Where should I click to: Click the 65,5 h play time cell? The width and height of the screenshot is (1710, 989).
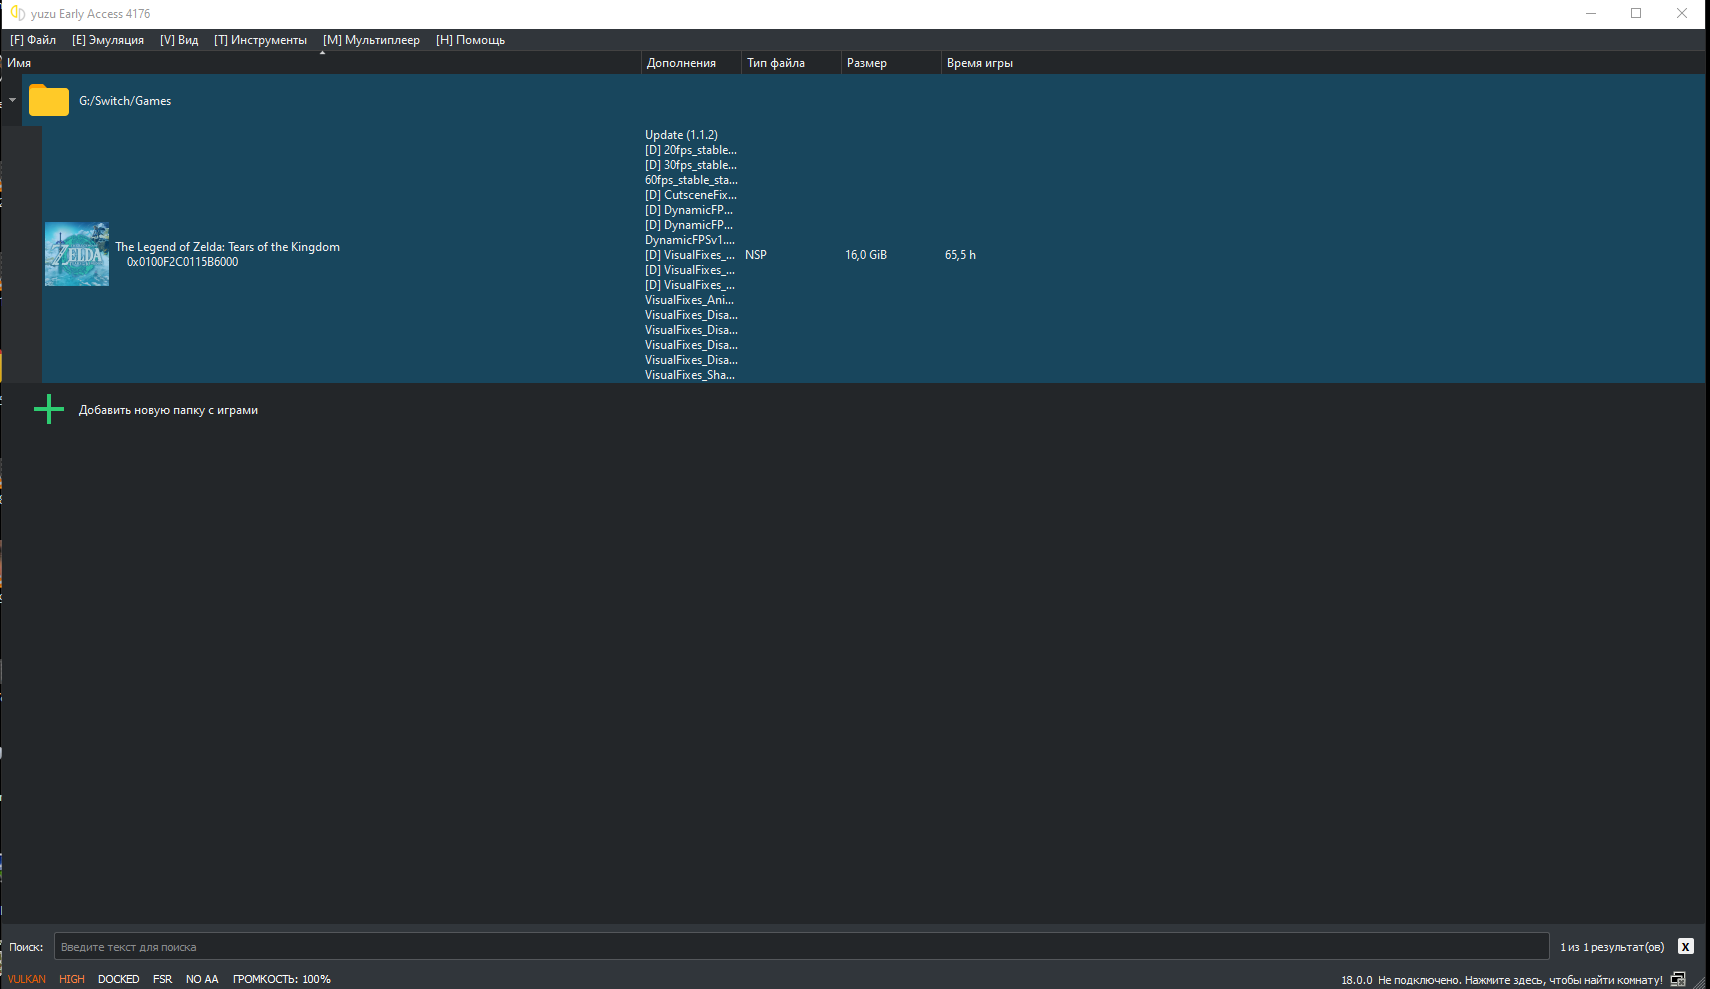coord(960,255)
